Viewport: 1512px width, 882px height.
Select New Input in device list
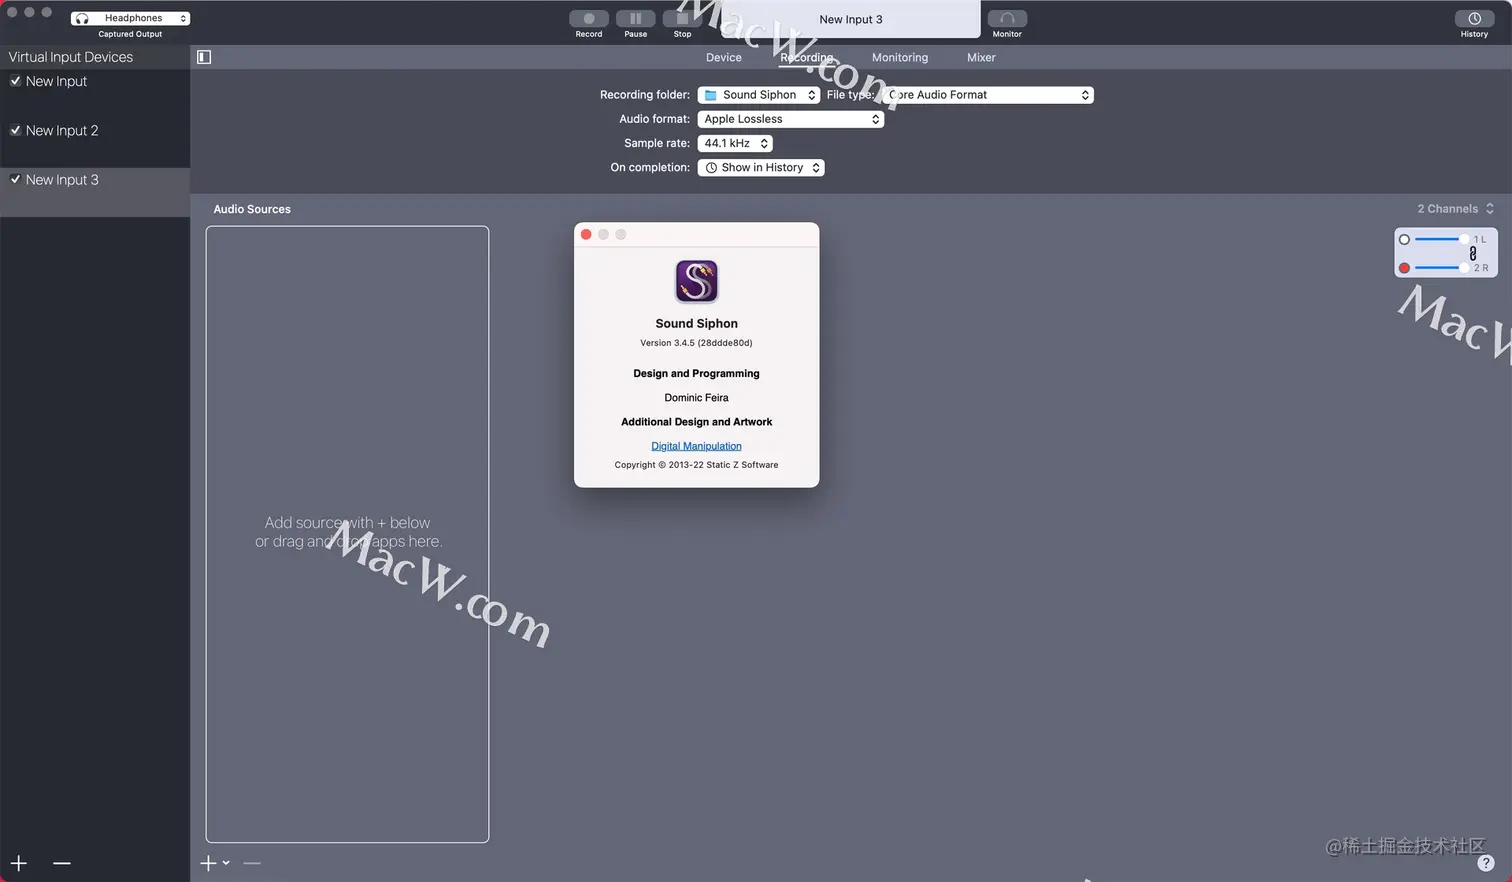(x=95, y=94)
